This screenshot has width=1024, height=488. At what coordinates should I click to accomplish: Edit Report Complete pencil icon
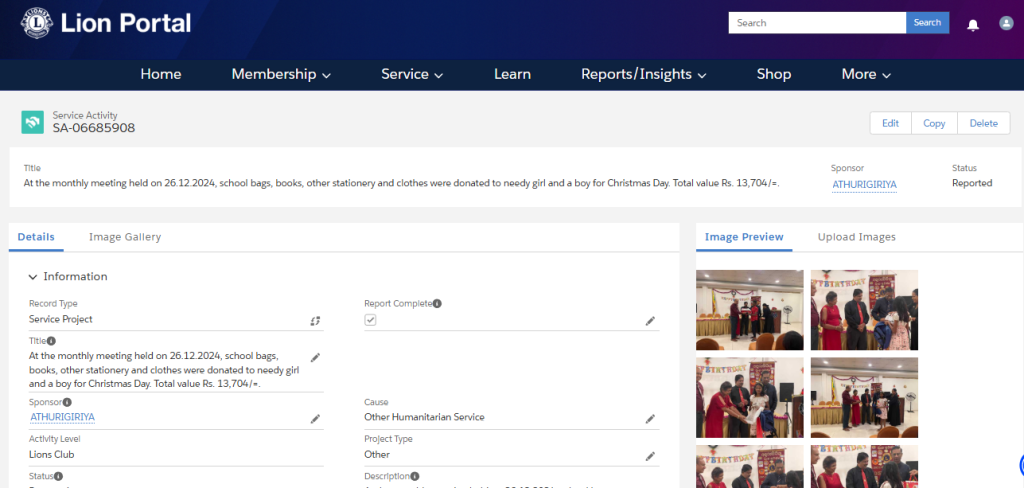click(x=650, y=321)
